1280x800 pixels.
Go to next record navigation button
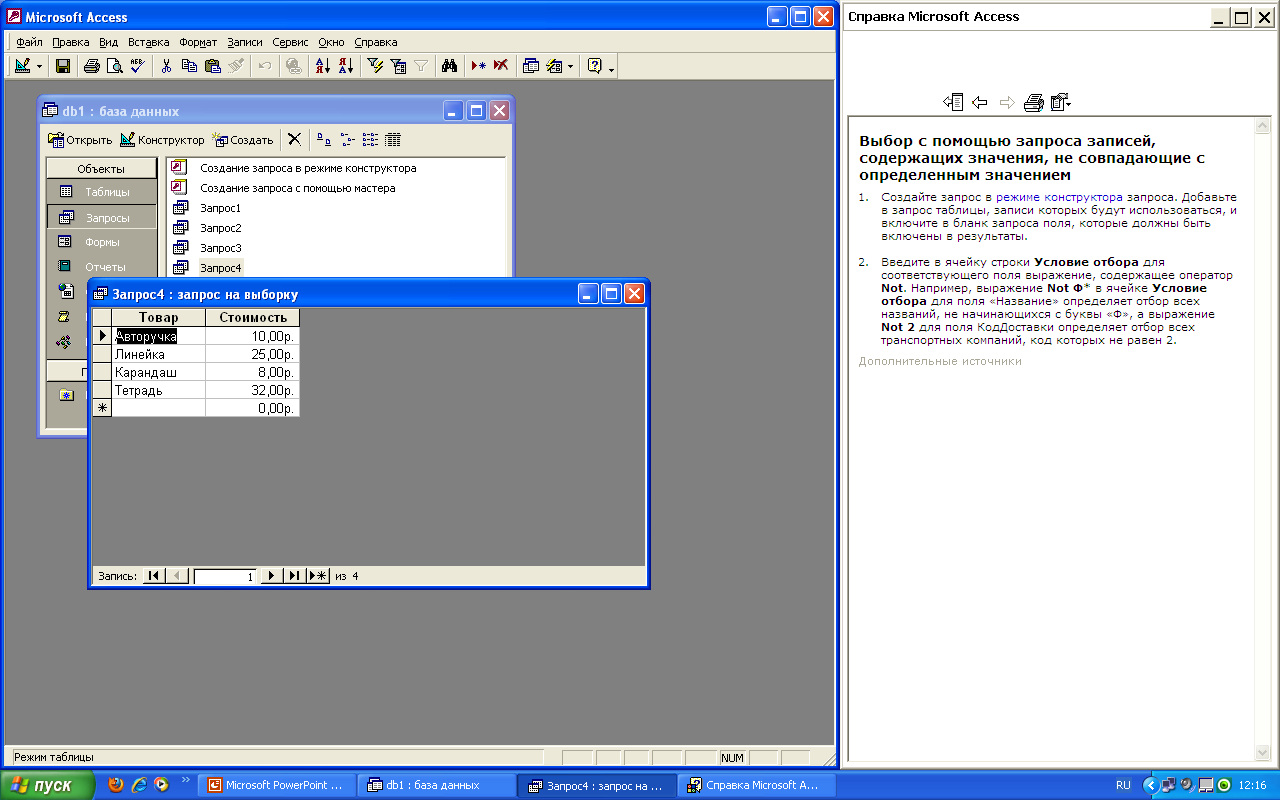coord(271,576)
